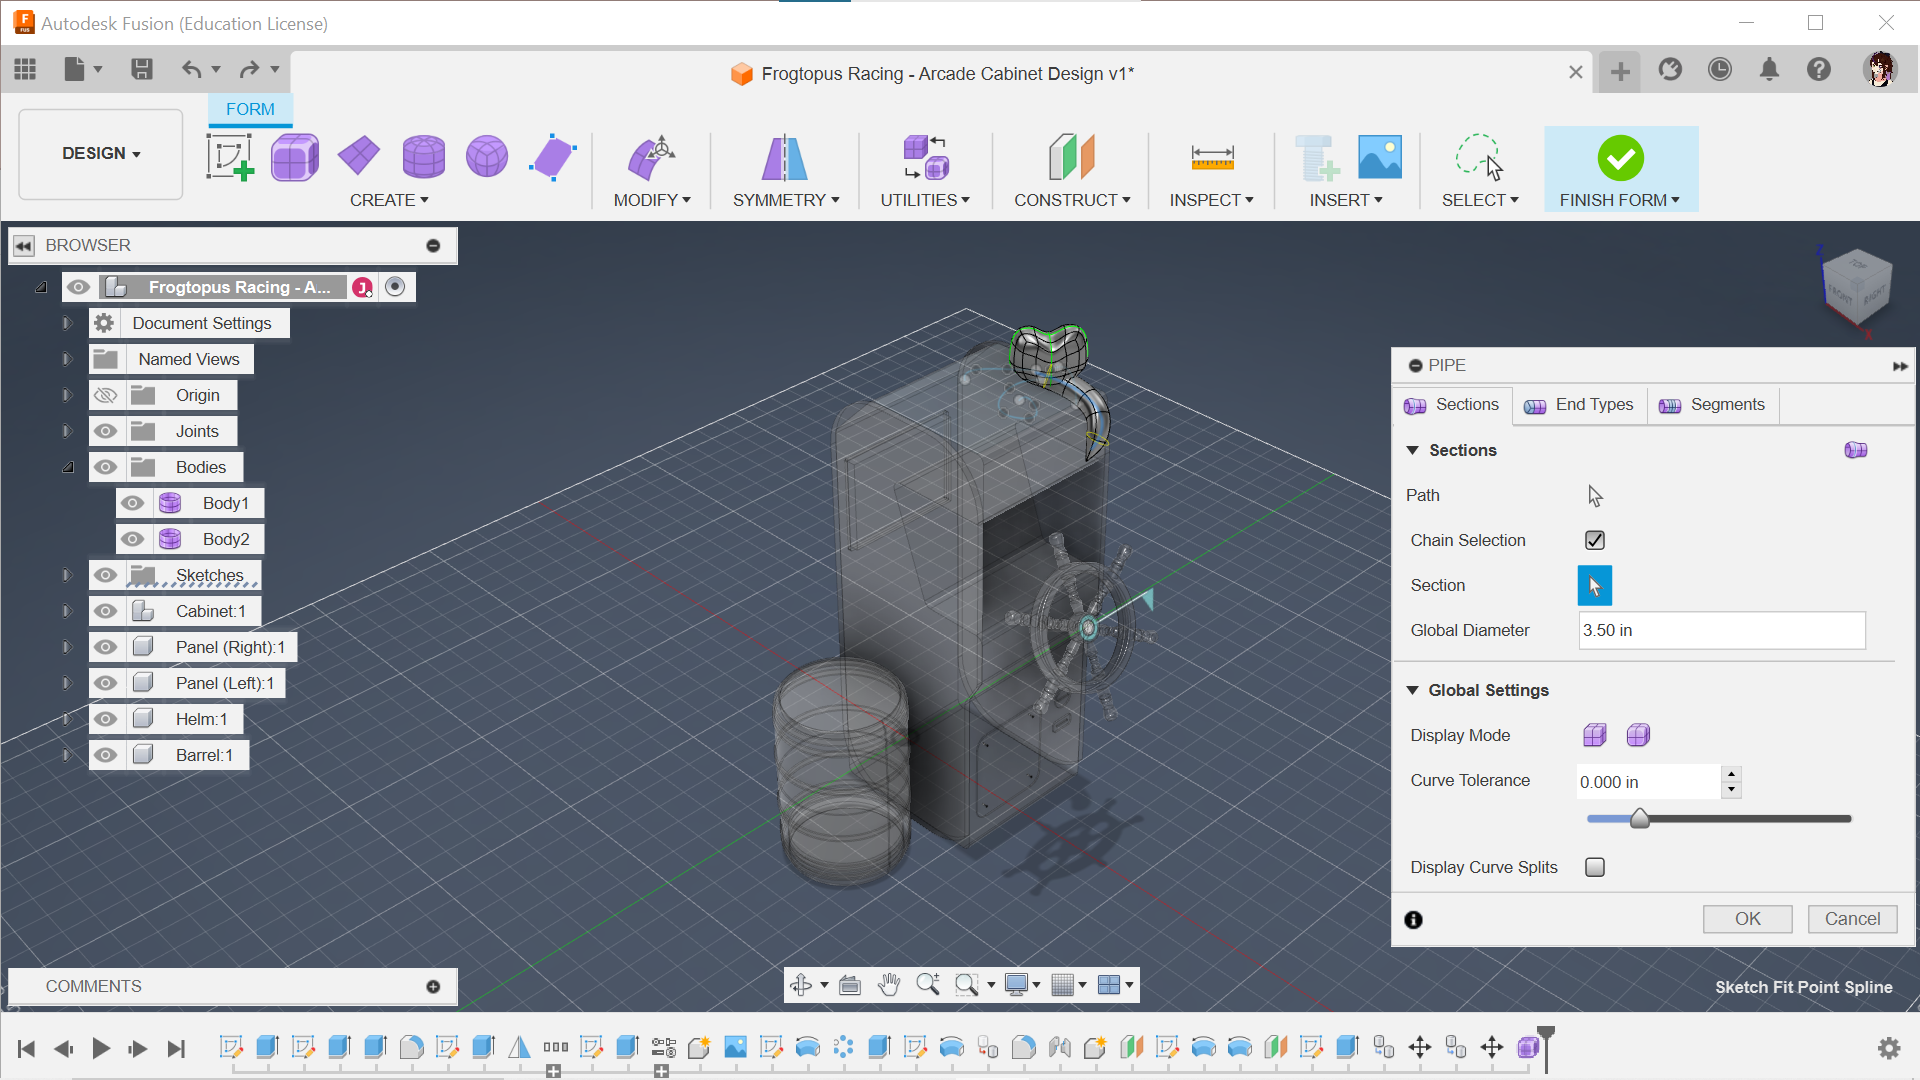This screenshot has height=1080, width=1920.
Task: Uncheck the Chain Selection checkbox
Action: (1595, 540)
